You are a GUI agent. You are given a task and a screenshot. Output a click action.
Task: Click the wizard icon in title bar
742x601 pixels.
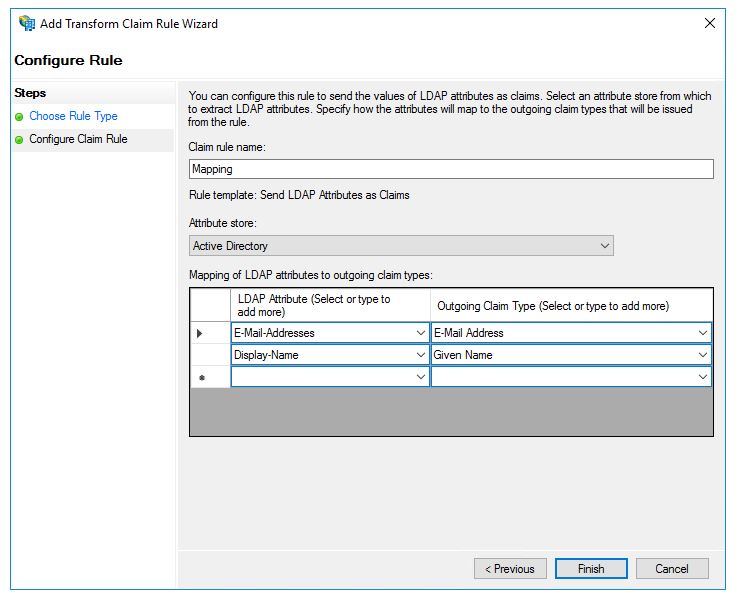point(27,23)
